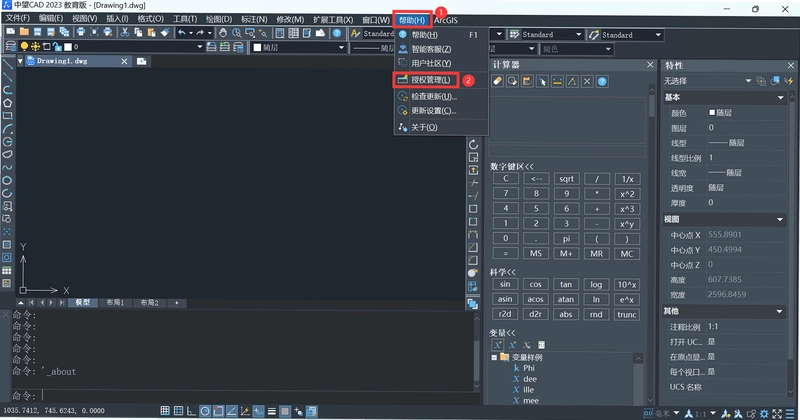Open the Layer Properties Manager icon
Screen dimensions: 800x420
tap(10, 46)
